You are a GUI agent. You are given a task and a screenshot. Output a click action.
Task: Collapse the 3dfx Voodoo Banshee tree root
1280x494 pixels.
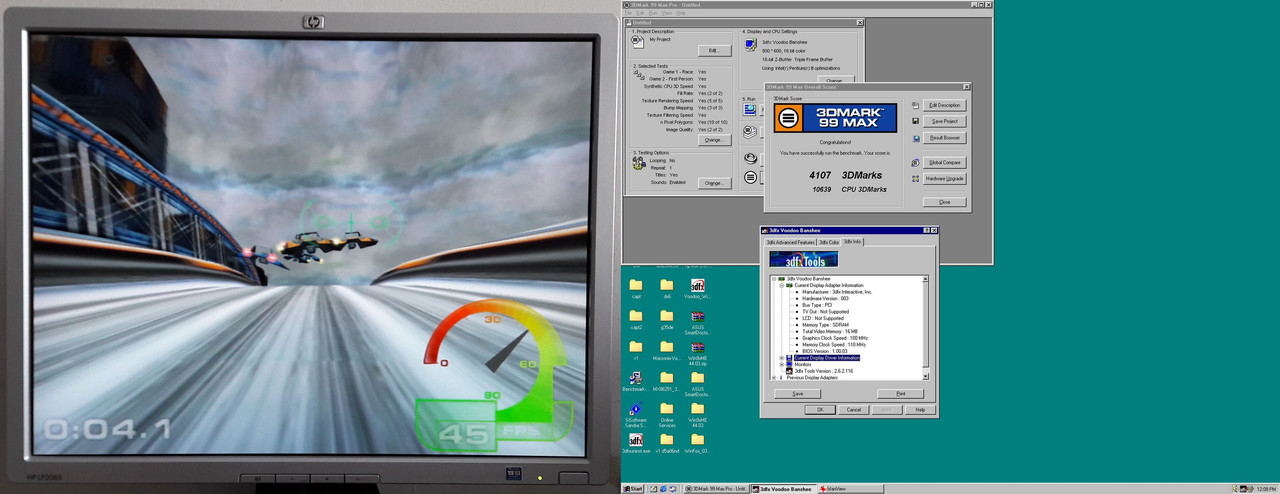click(774, 278)
